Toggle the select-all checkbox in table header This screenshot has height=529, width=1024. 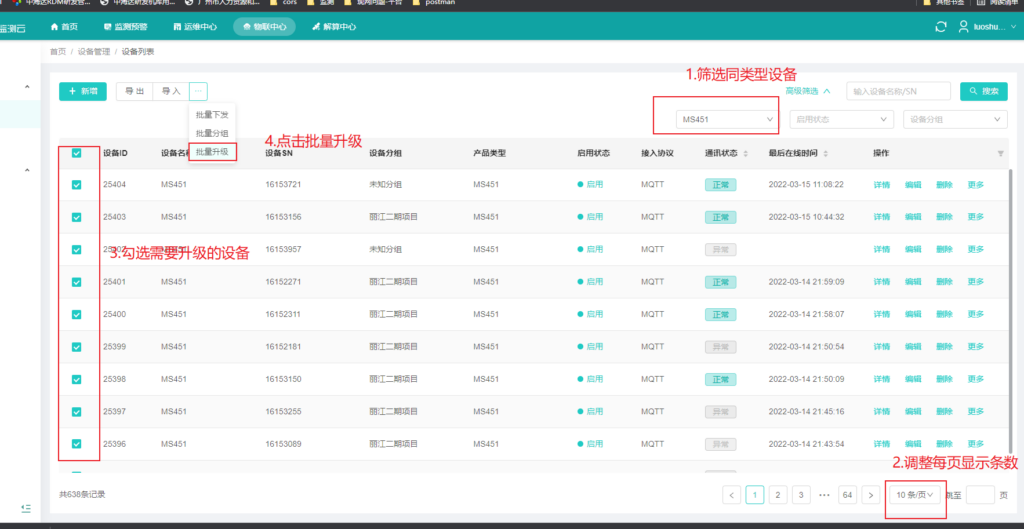tap(77, 153)
